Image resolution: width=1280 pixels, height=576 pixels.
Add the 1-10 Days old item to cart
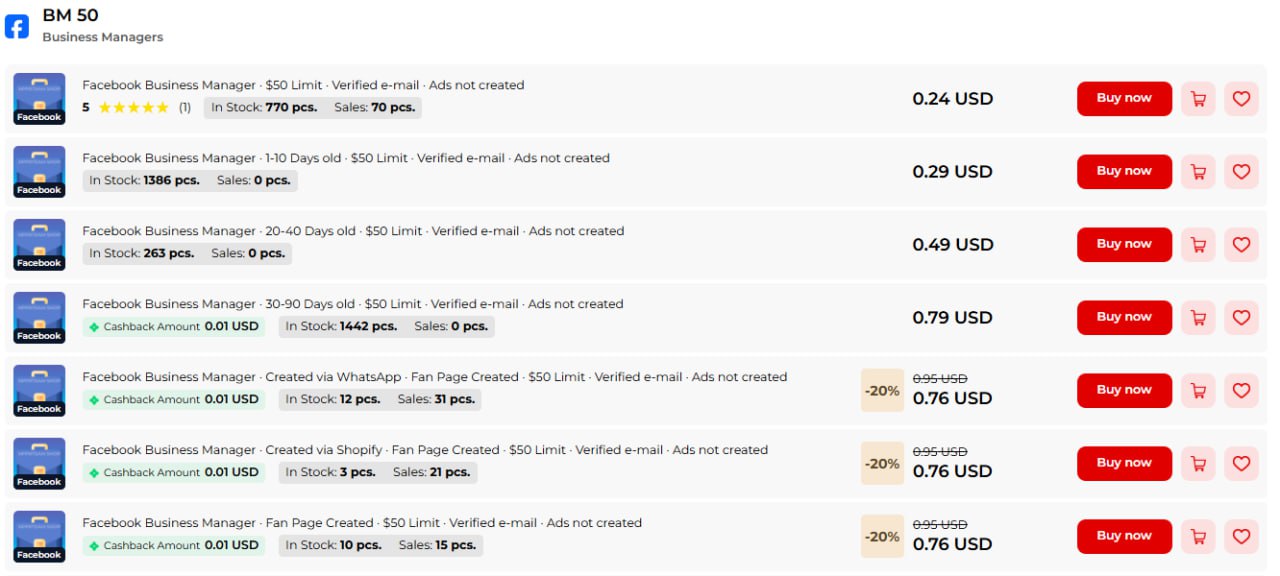[1198, 172]
